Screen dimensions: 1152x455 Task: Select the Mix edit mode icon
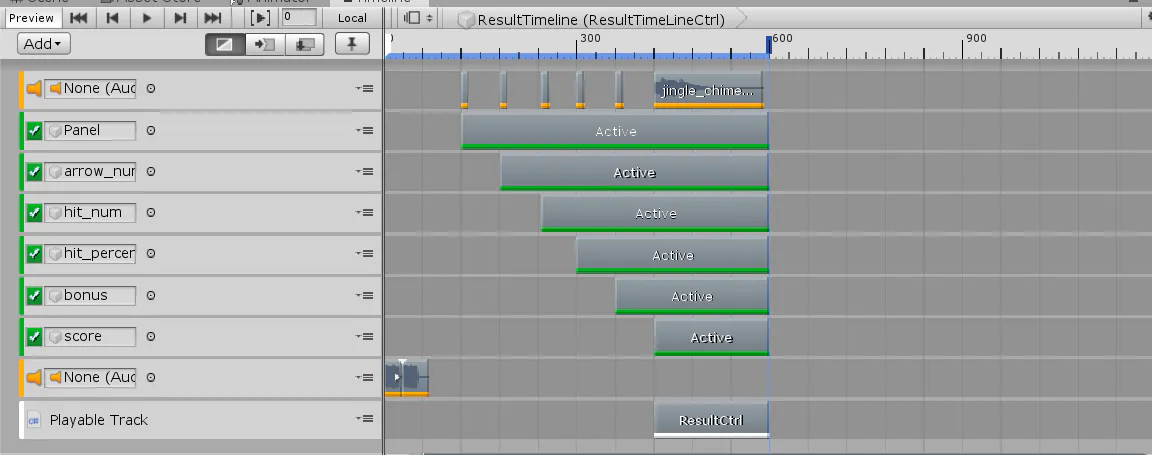225,44
